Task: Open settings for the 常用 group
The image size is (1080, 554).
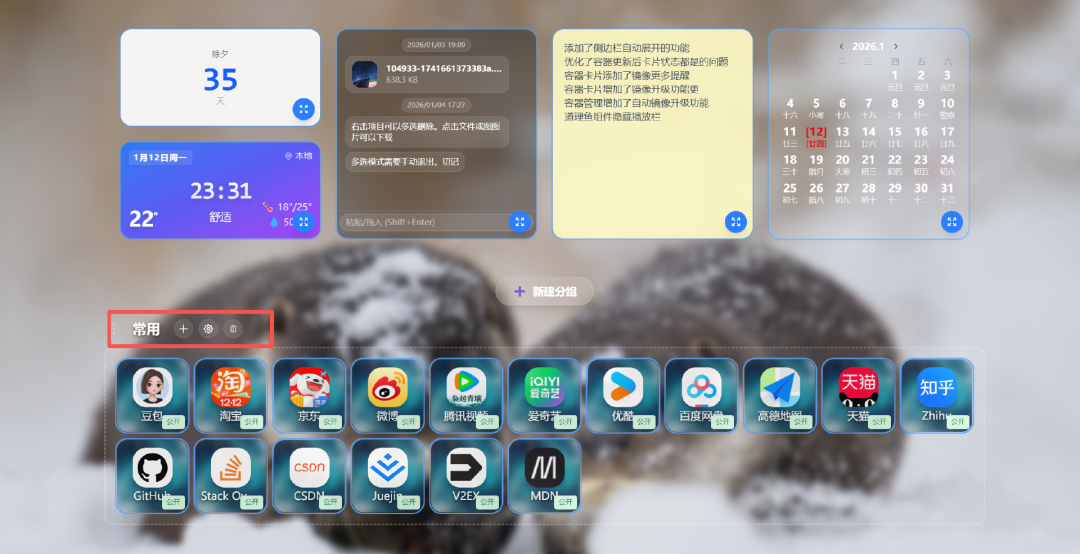Action: coord(208,329)
